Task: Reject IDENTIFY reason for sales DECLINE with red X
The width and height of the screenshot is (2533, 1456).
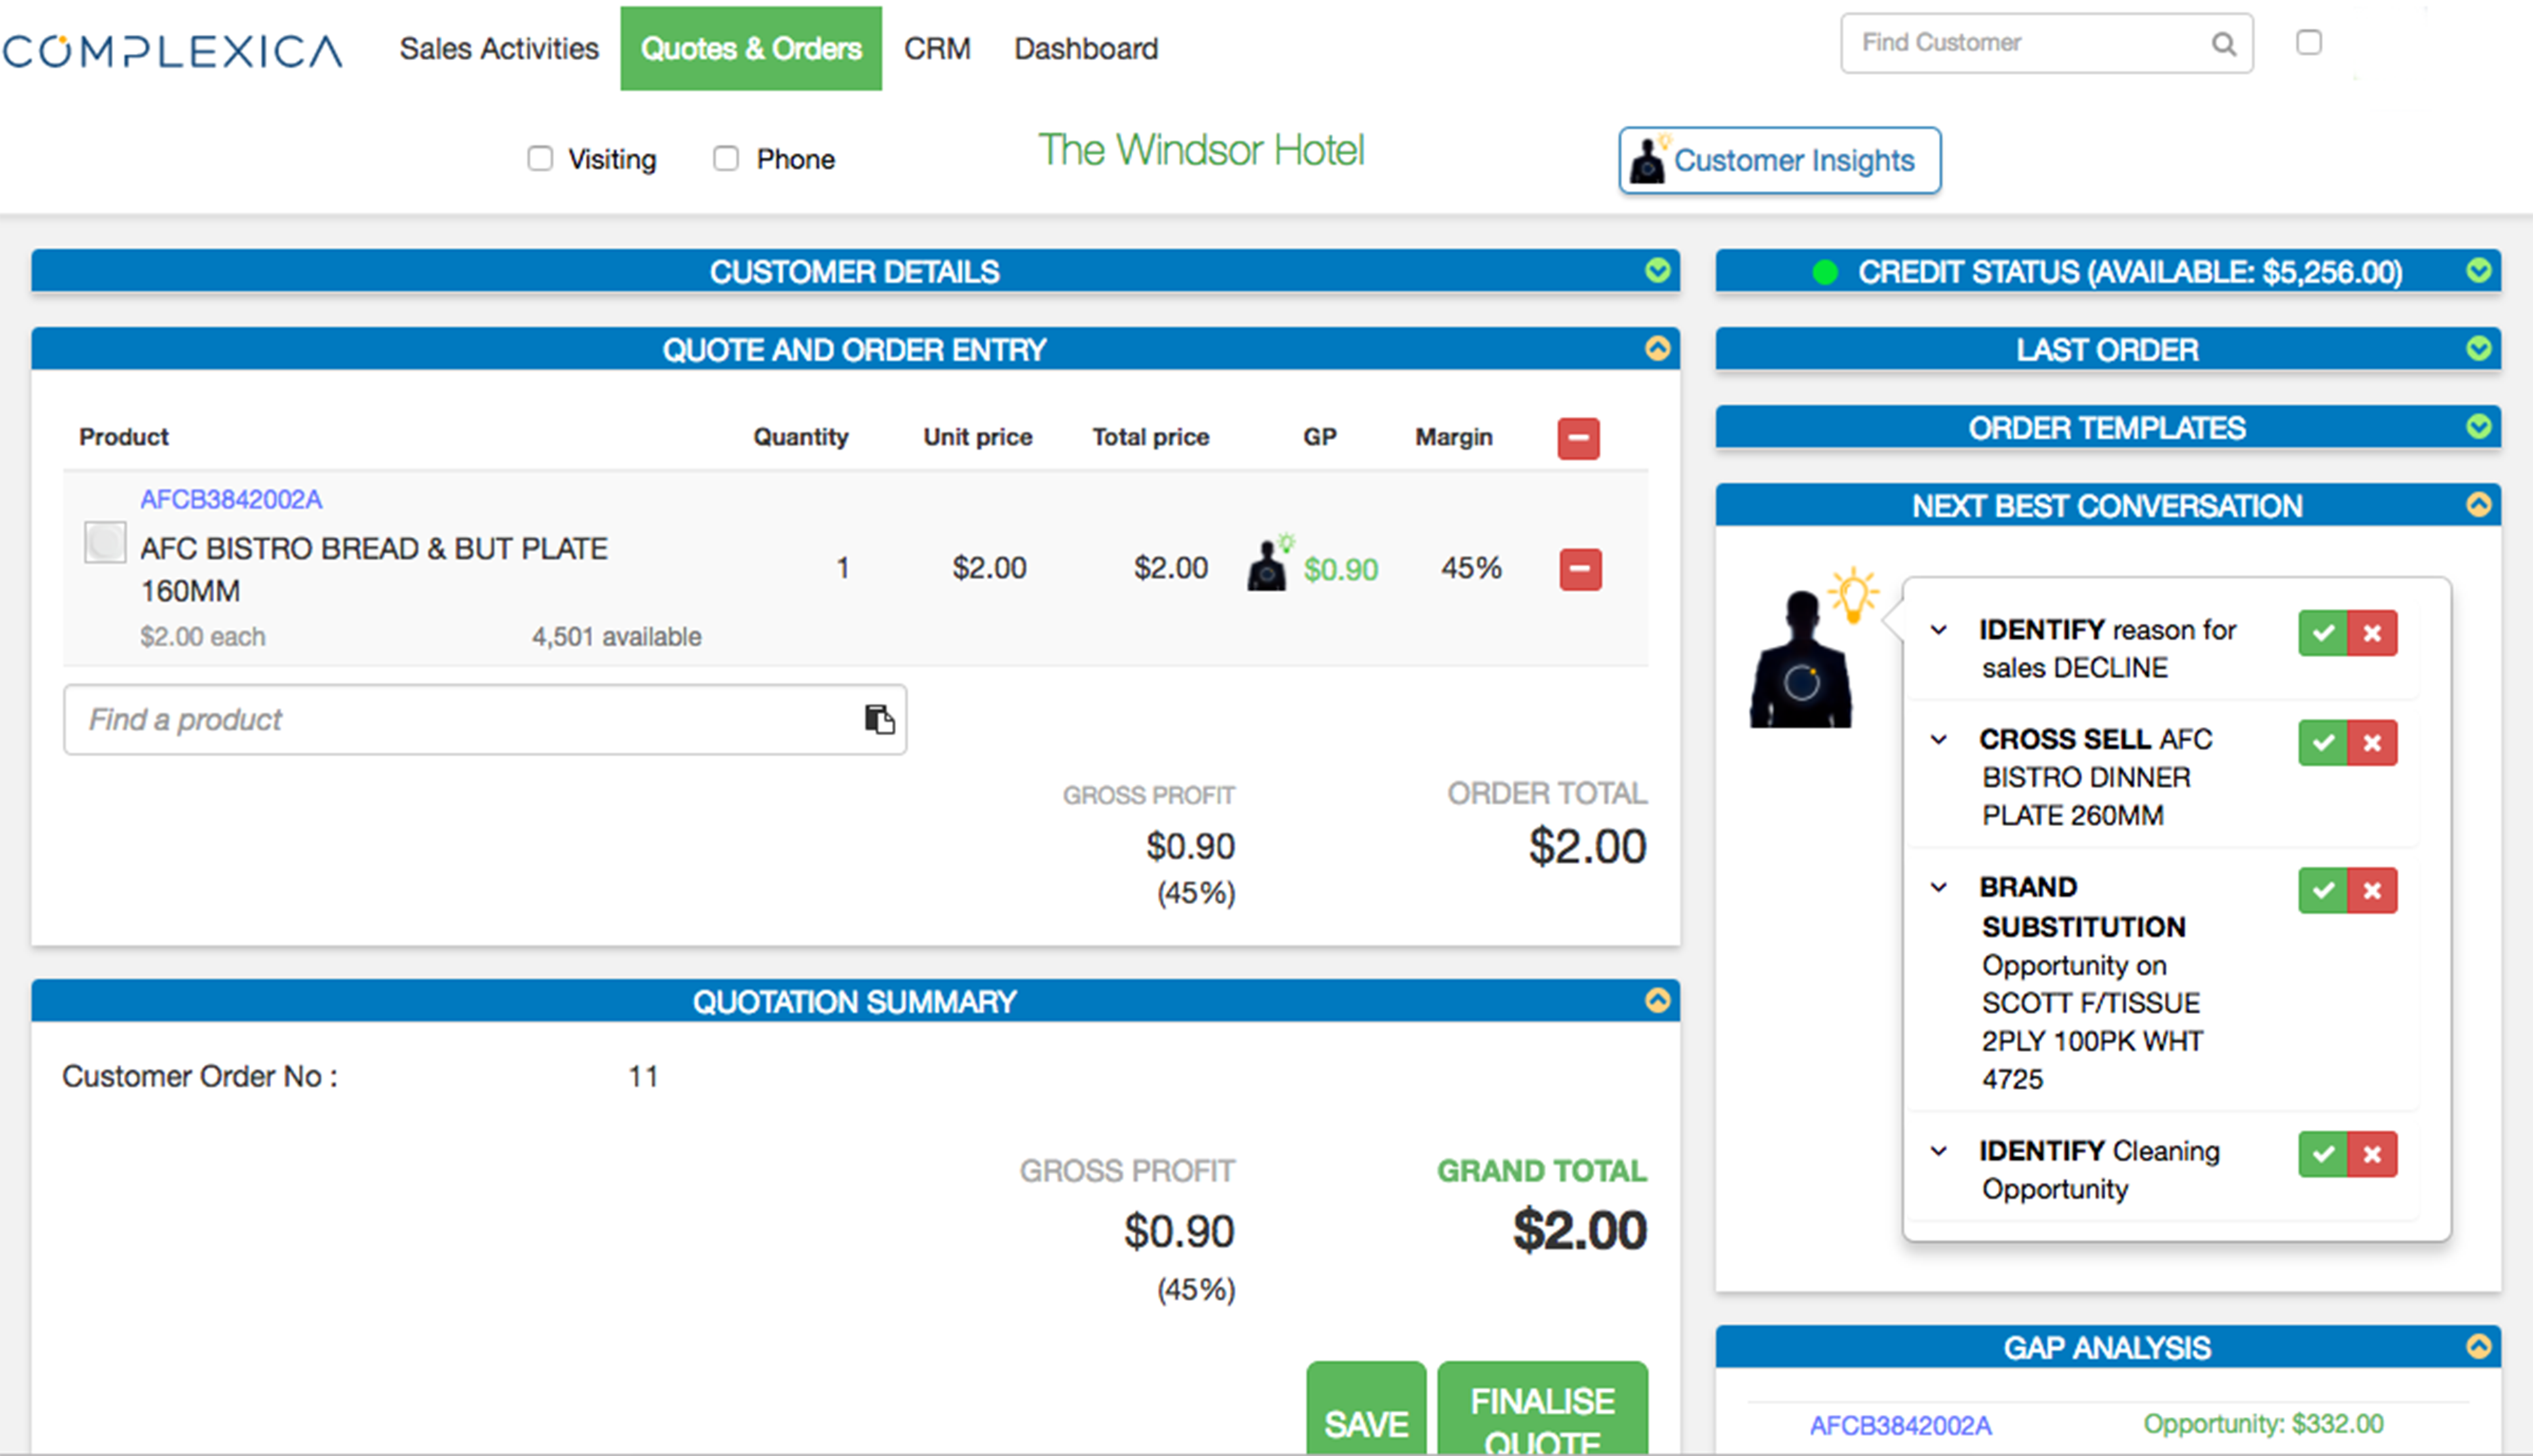Action: pos(2372,633)
